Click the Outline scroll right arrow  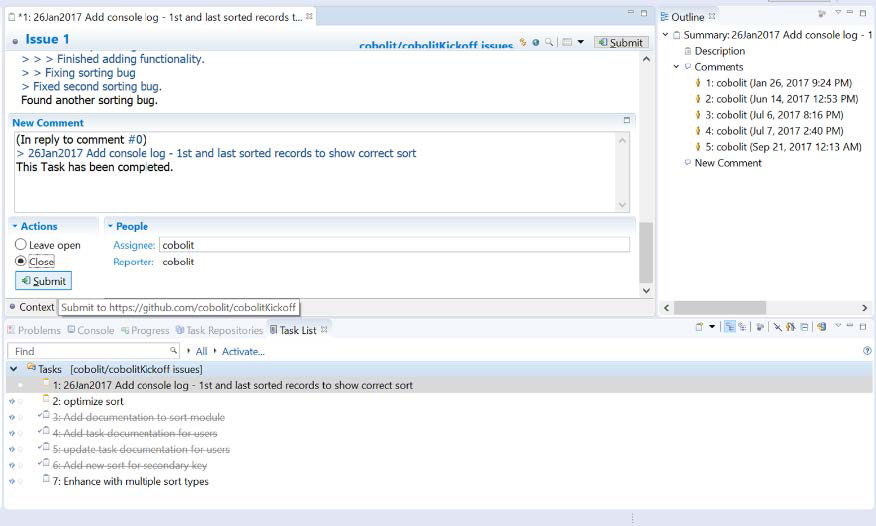[864, 308]
